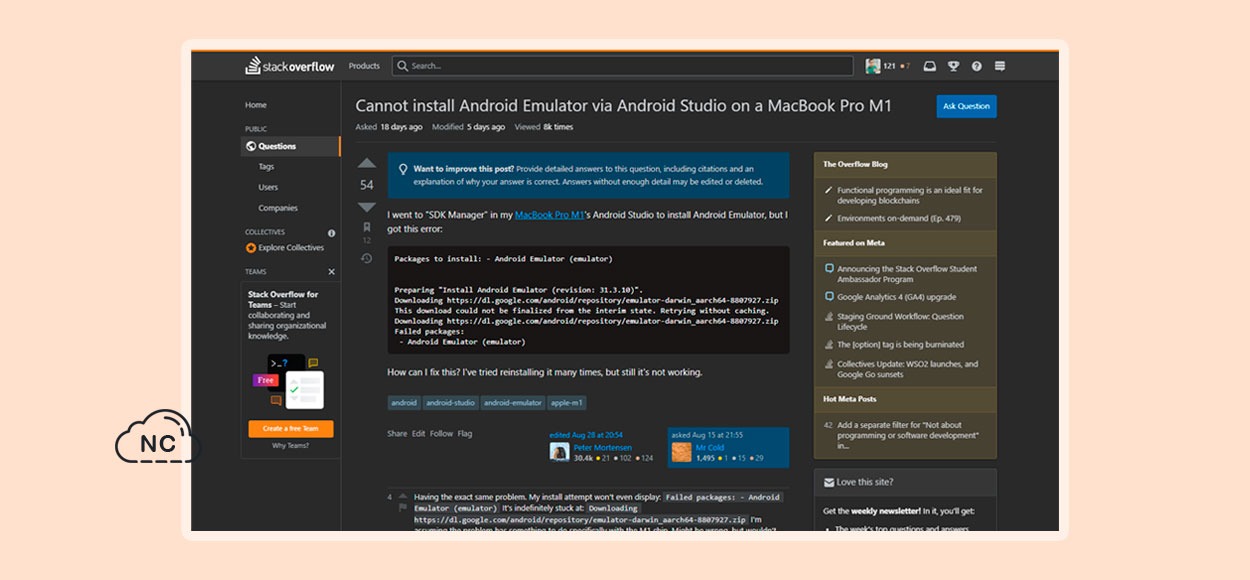Flag the first comment
Screen dimensions: 1250x580
coord(403,508)
